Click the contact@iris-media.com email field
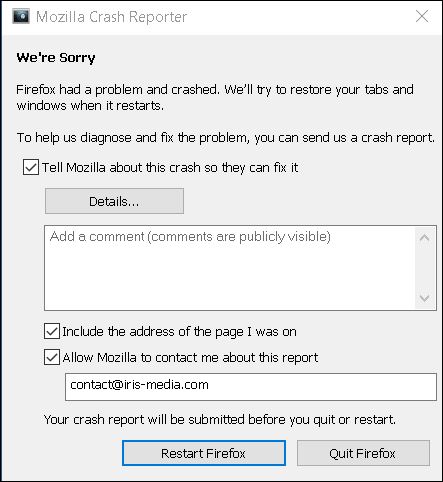Viewport: 443px width, 482px height. pos(251,387)
